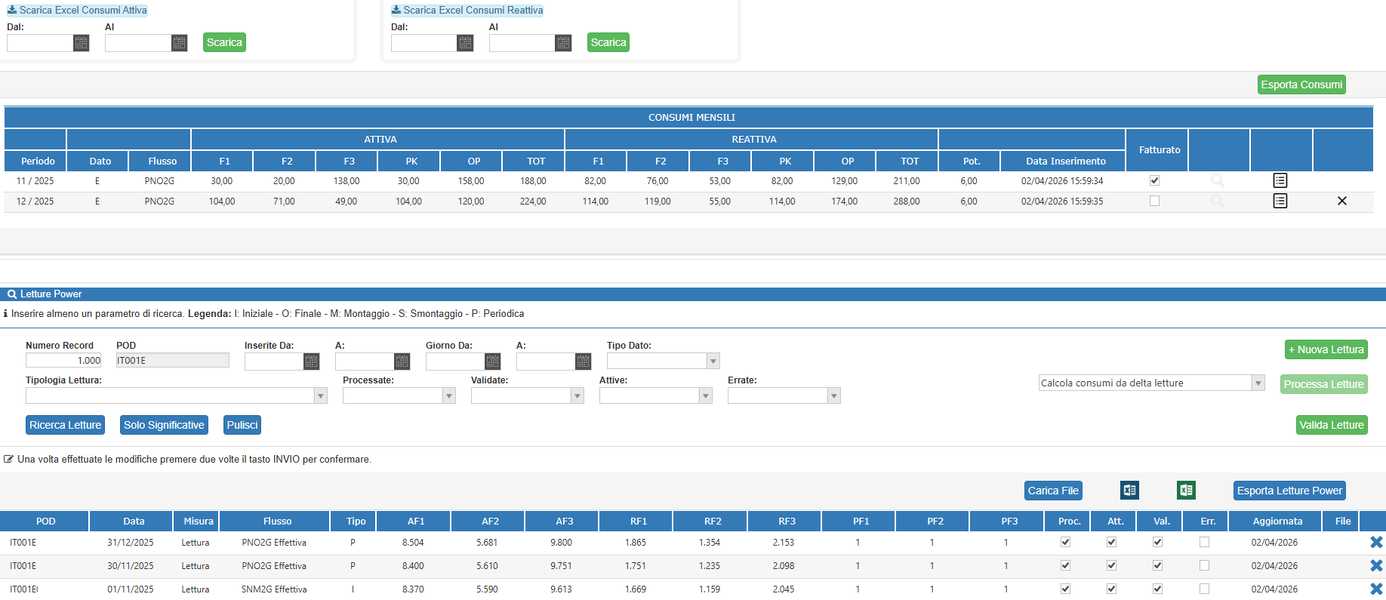Viewport: 1386px width, 600px height.
Task: Click the Ricerca Letture button
Action: (66, 425)
